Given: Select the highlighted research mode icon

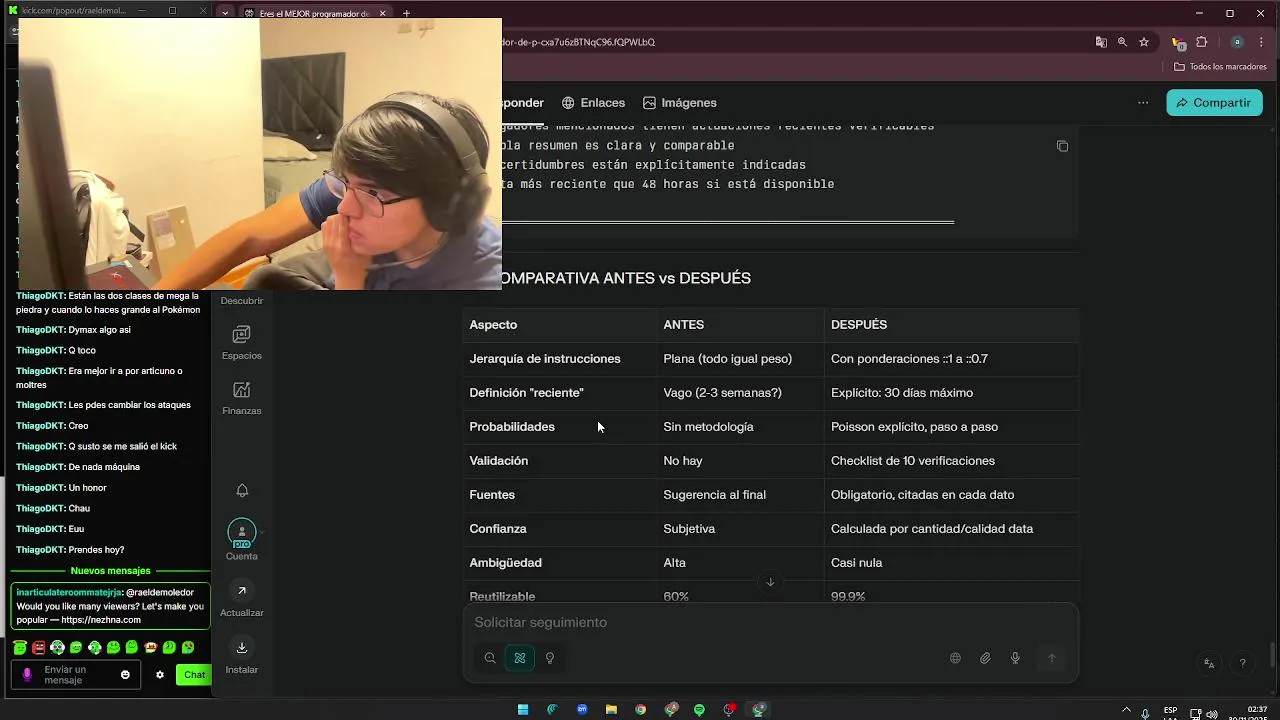Looking at the screenshot, I should tap(519, 658).
